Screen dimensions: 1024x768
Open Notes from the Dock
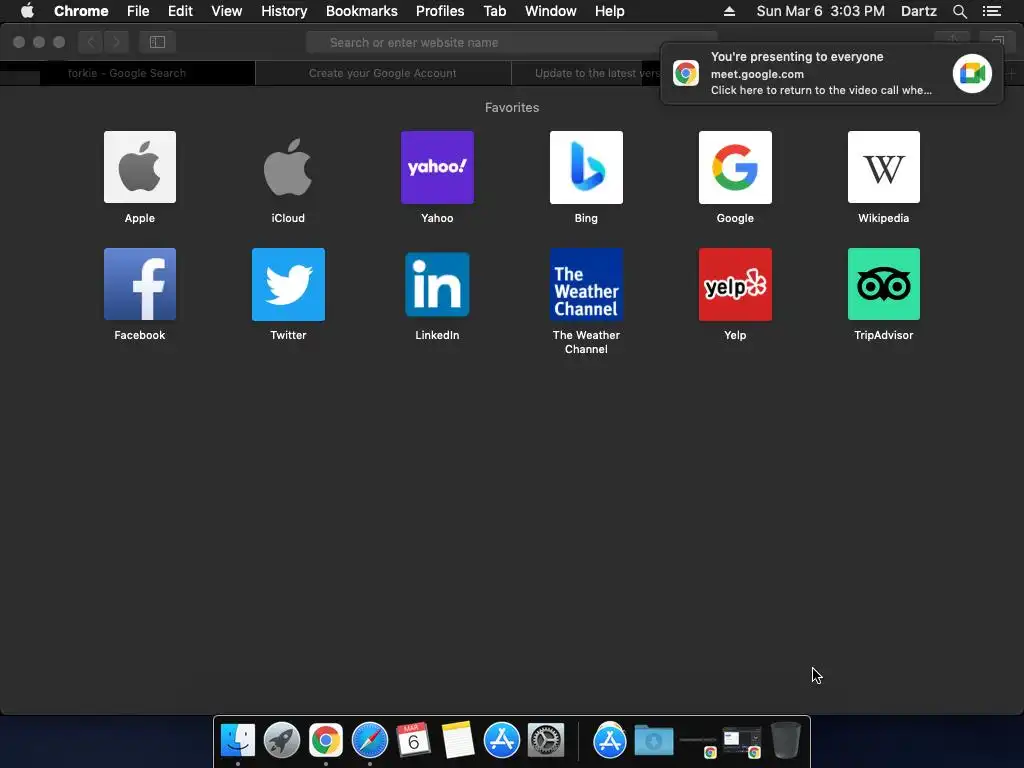[x=457, y=740]
